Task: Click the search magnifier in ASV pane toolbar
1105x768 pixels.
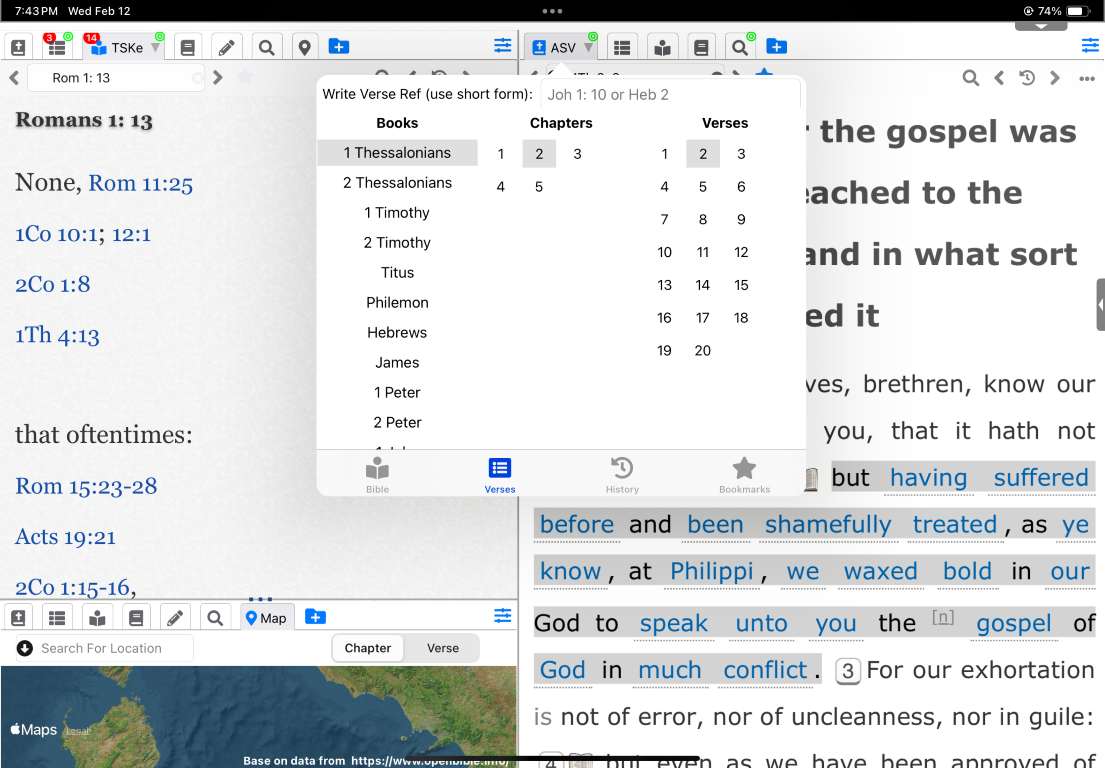Action: [x=739, y=47]
